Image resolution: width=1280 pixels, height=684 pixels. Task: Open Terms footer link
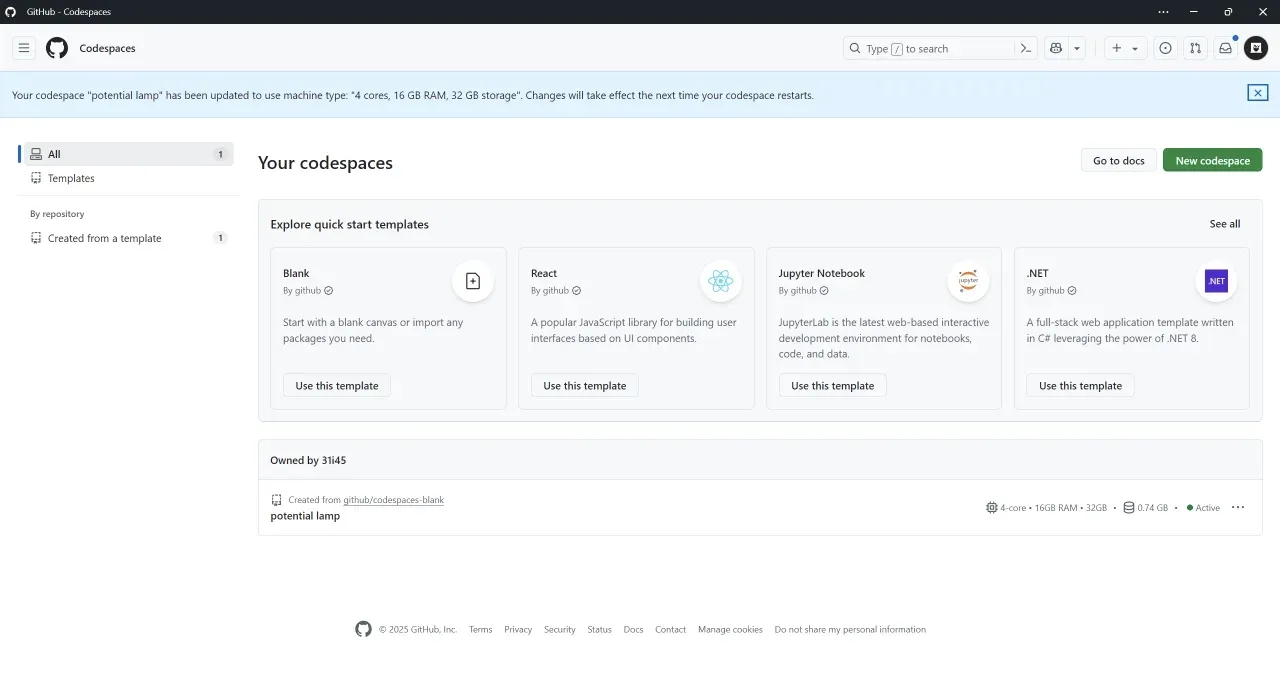pos(480,630)
